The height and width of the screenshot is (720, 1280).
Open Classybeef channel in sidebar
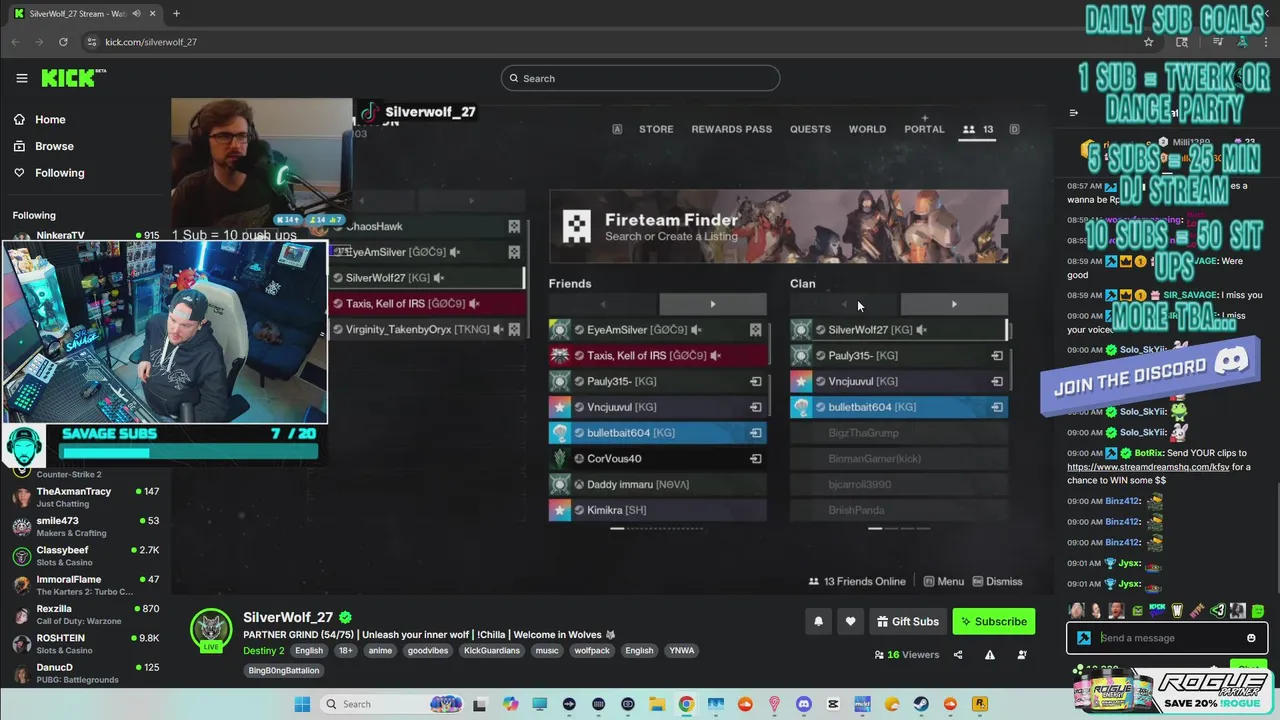[86, 556]
